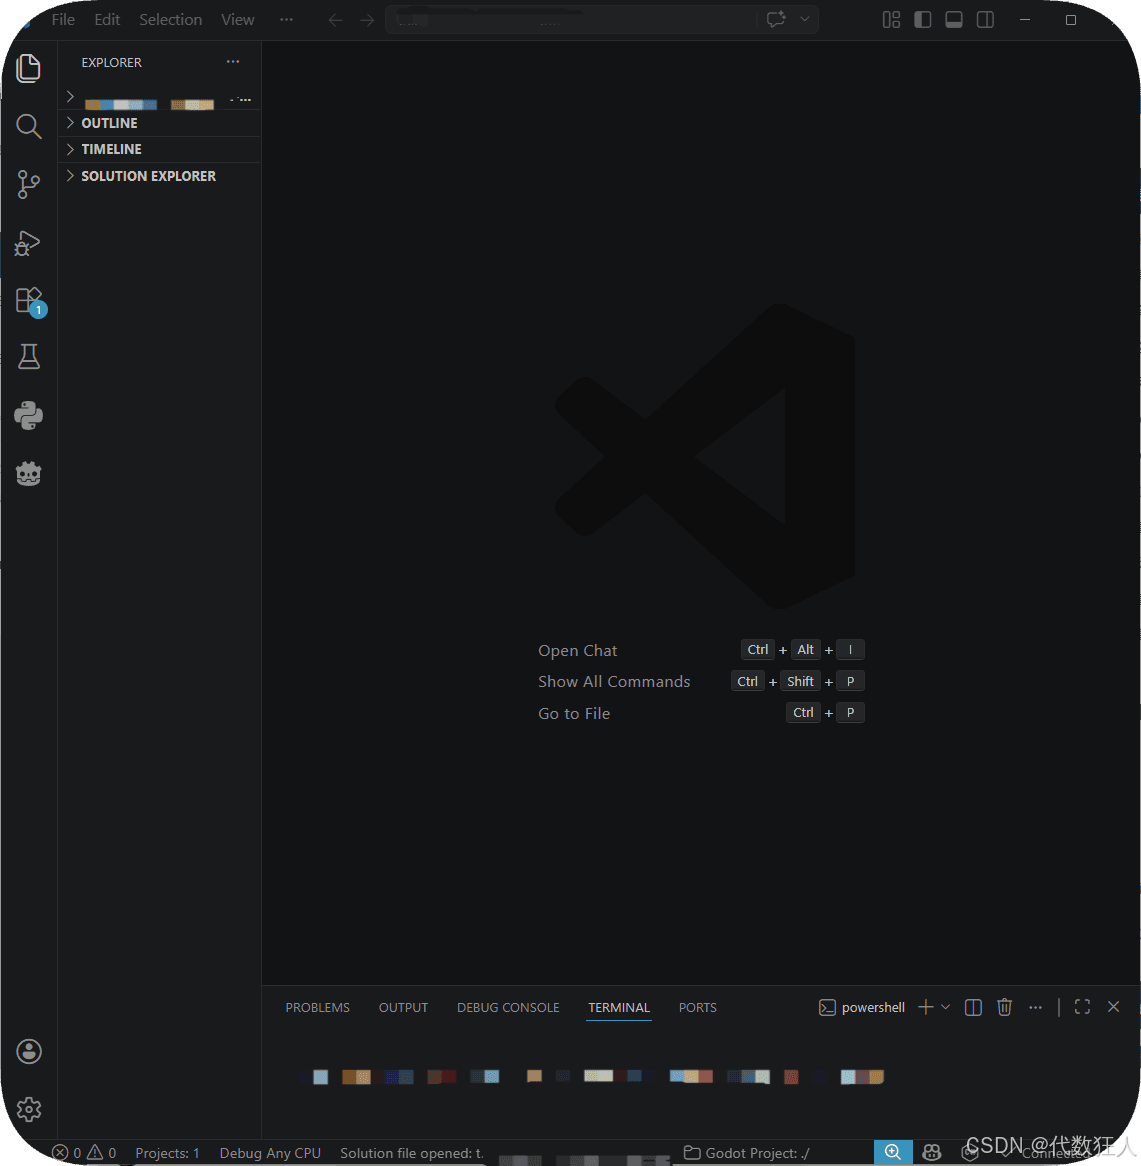This screenshot has height=1166, width=1141.
Task: Close the terminal panel
Action: pyautogui.click(x=1113, y=1006)
